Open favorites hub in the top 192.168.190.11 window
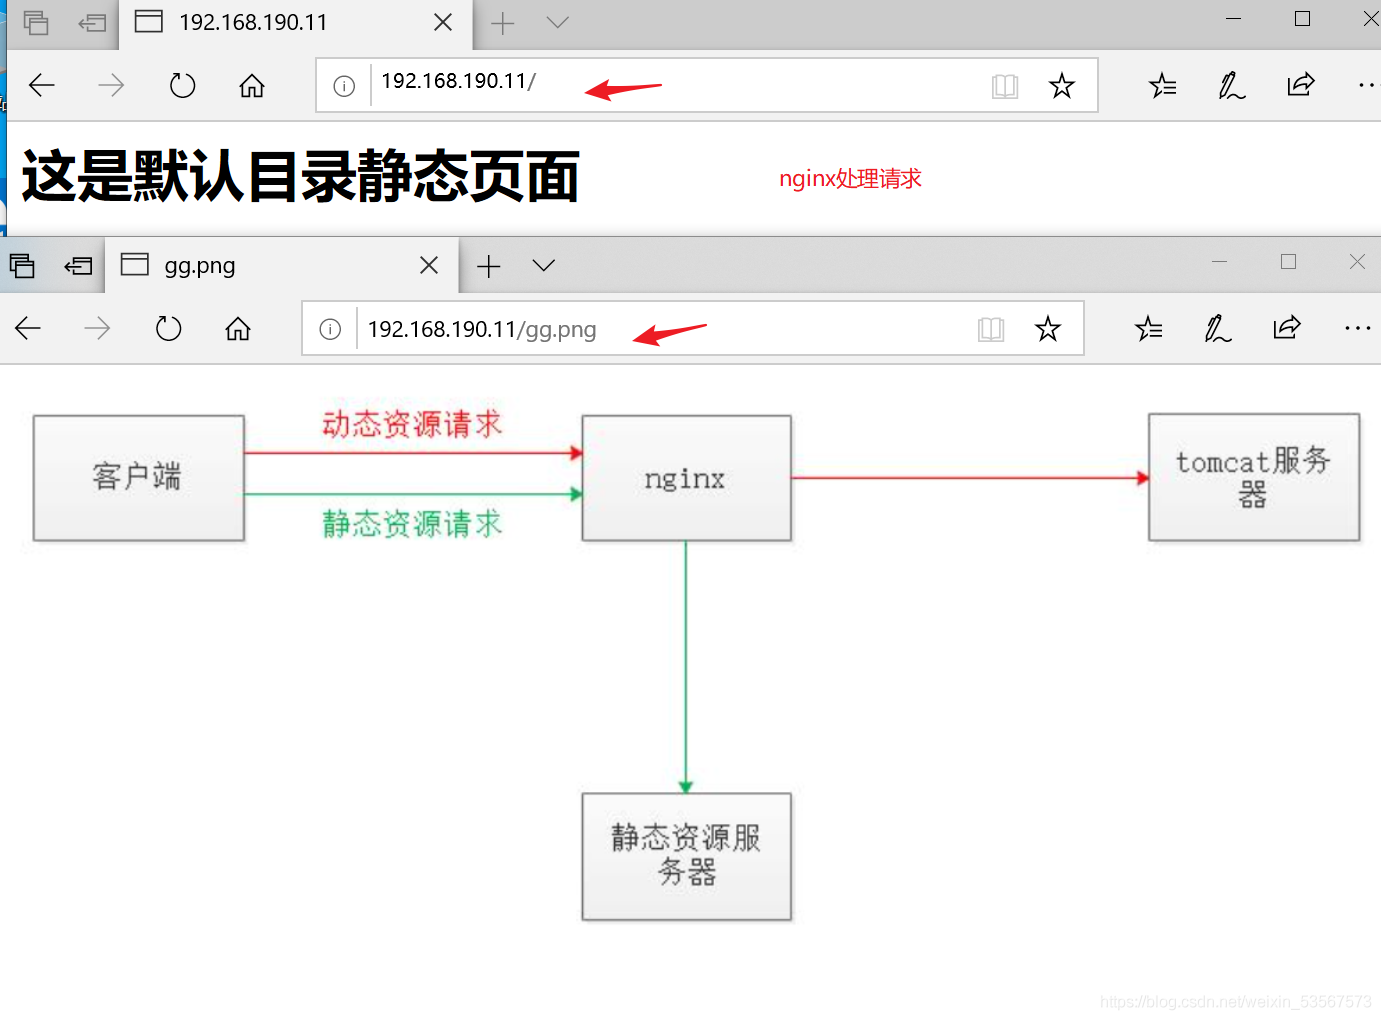Image resolution: width=1381 pixels, height=1020 pixels. (x=1163, y=86)
